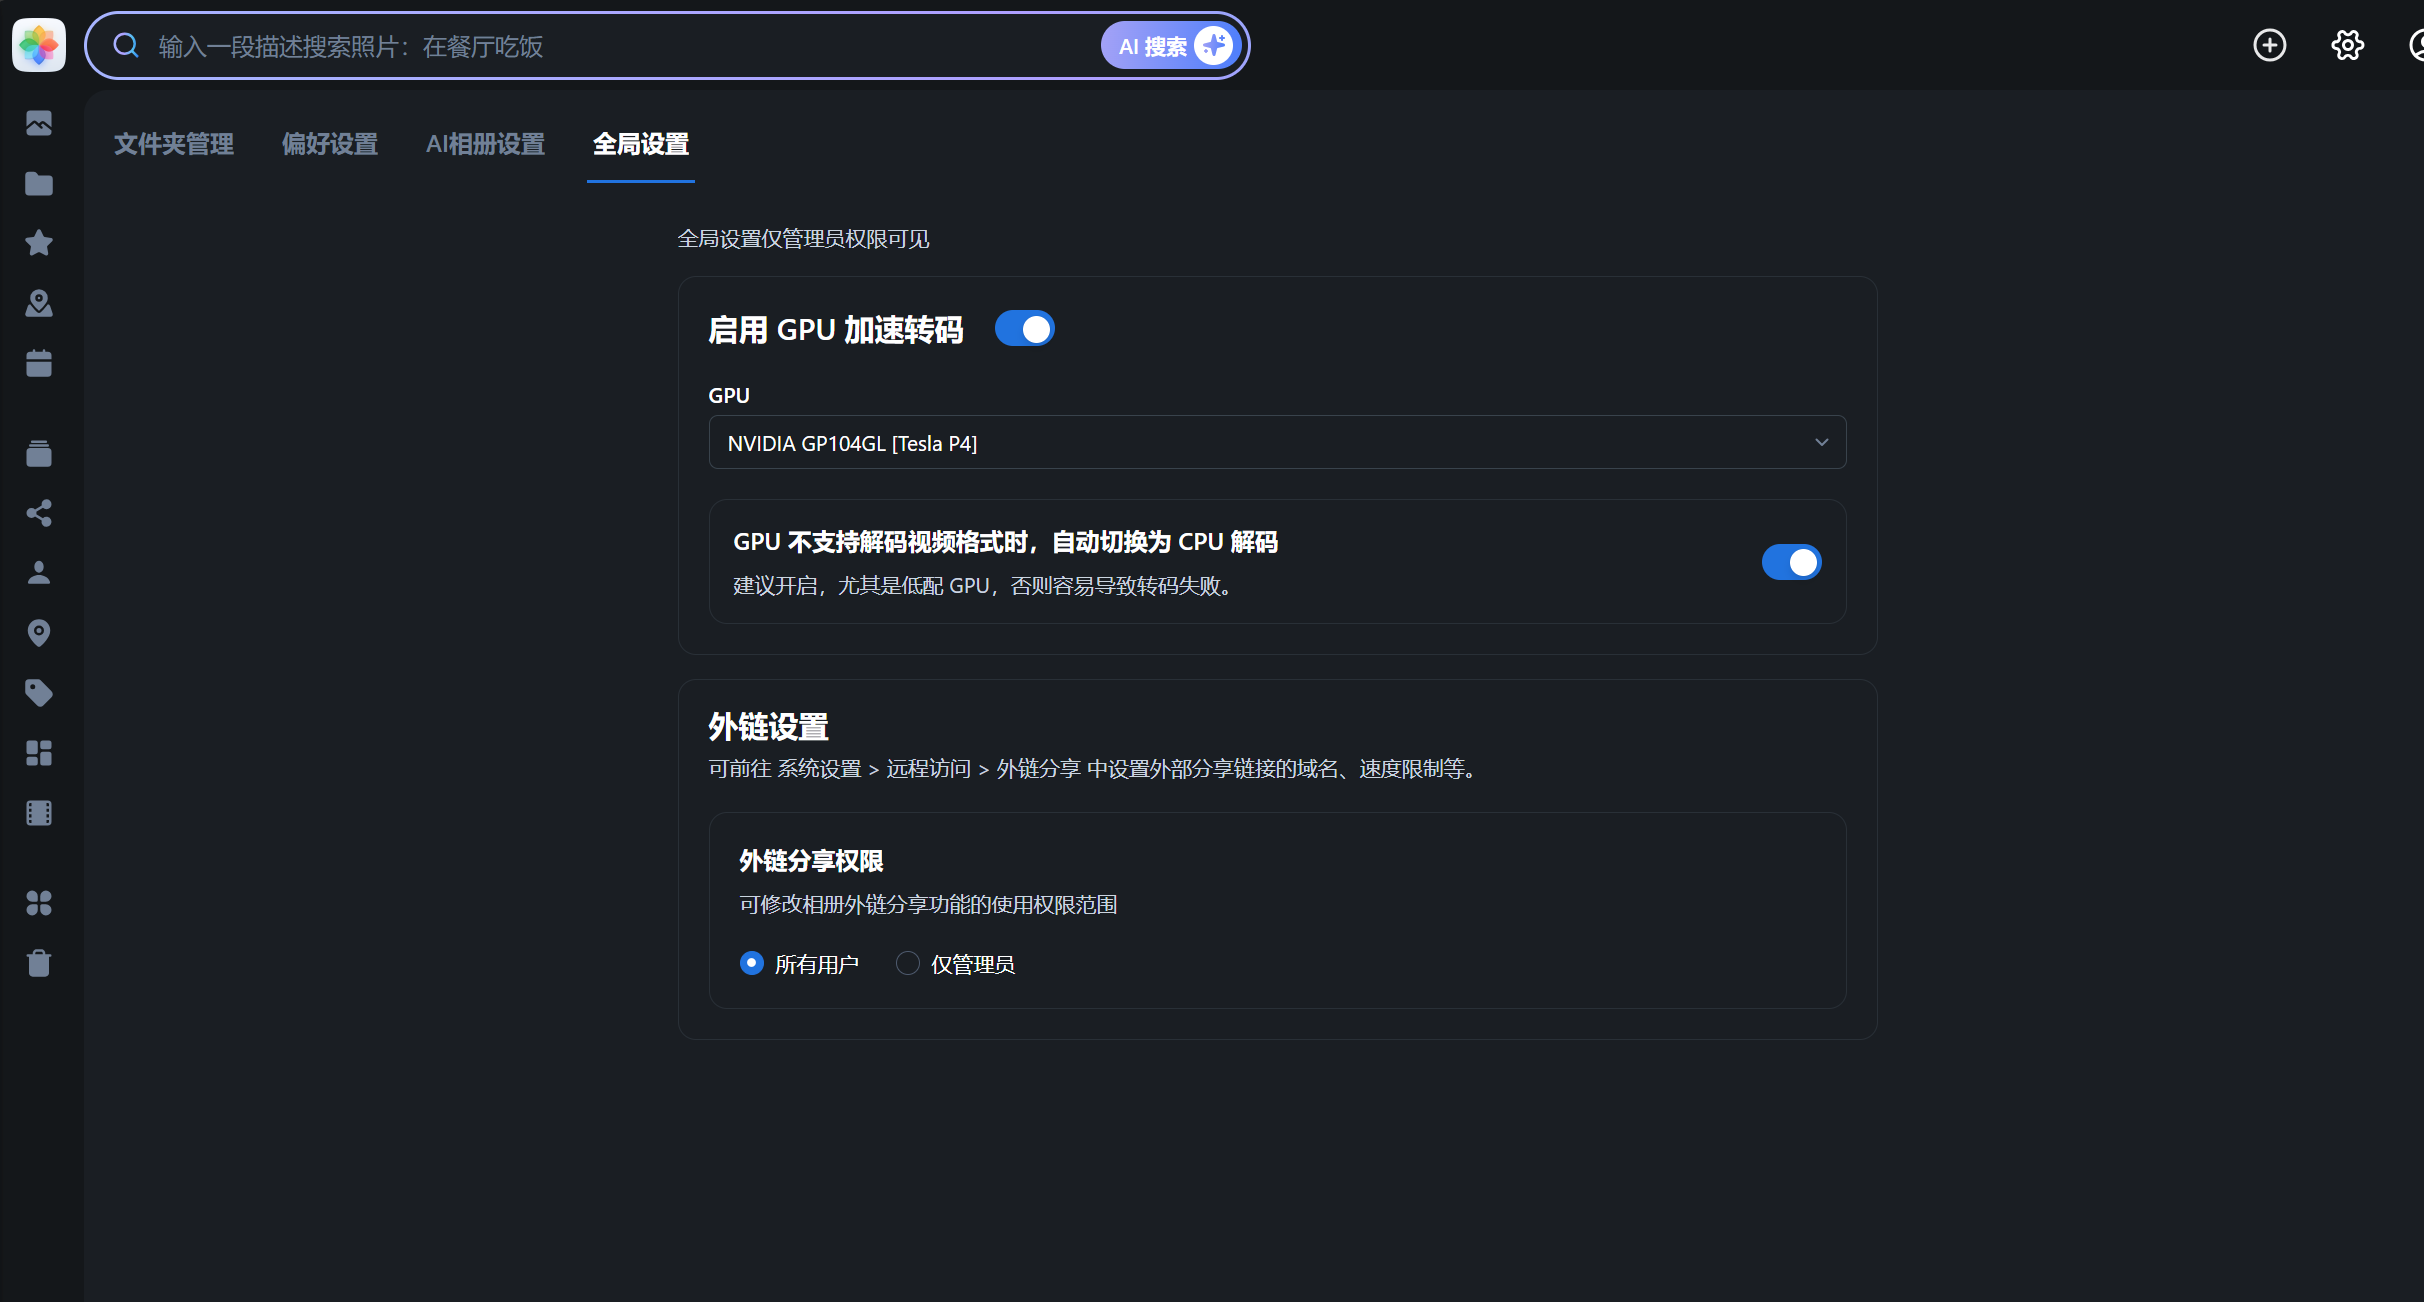The image size is (2424, 1302).
Task: Switch to the AI相册设置 tab
Action: click(x=485, y=144)
